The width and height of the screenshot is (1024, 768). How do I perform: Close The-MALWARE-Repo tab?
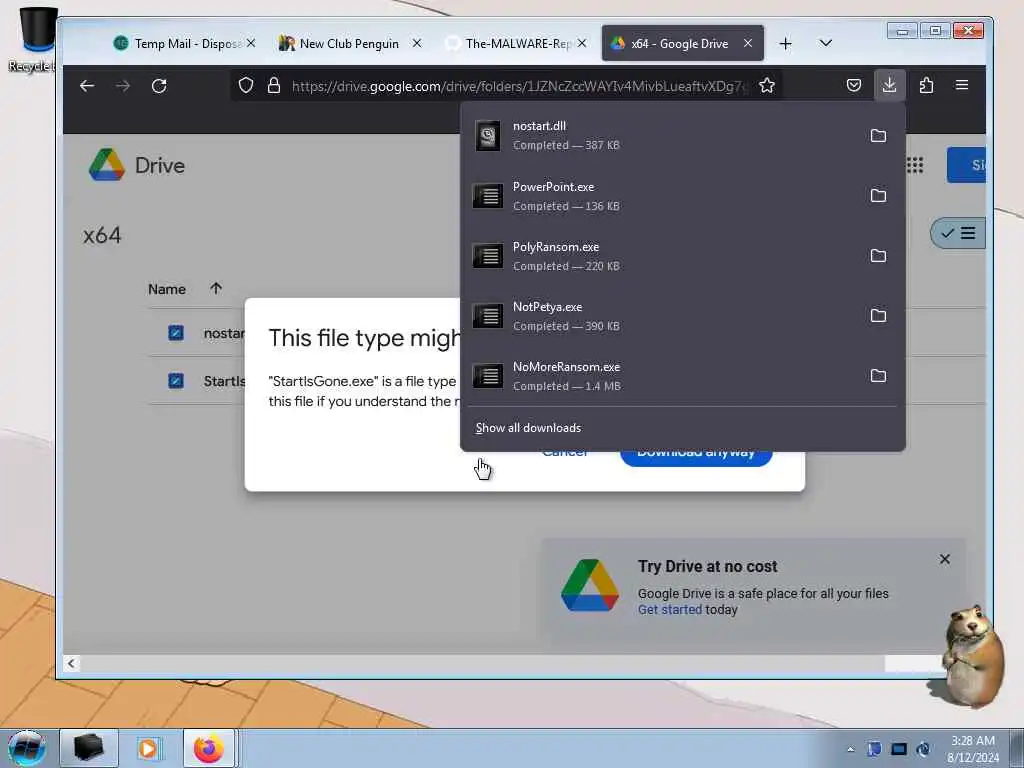point(582,43)
